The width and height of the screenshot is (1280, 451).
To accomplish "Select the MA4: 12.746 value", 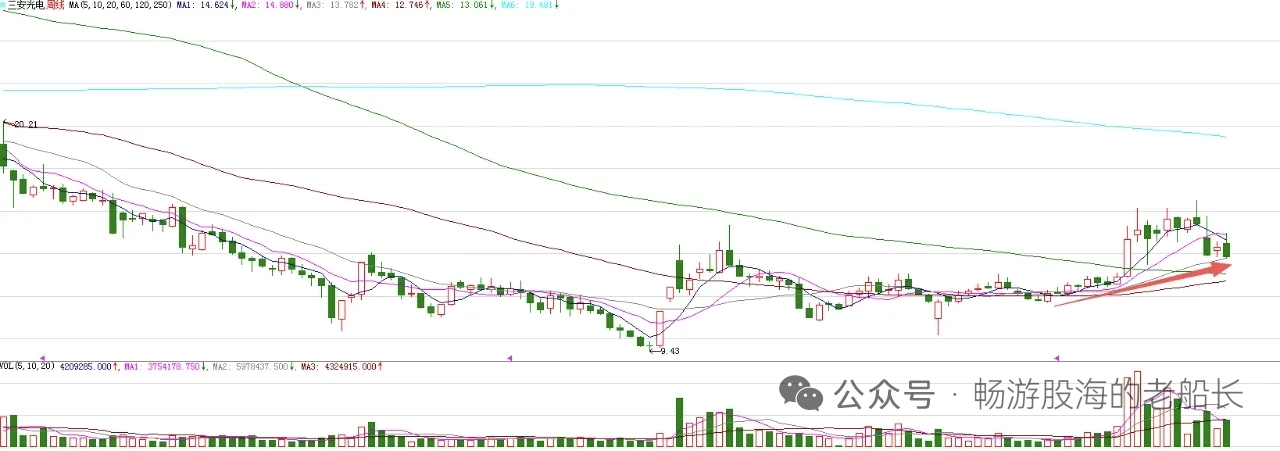I will pos(396,6).
